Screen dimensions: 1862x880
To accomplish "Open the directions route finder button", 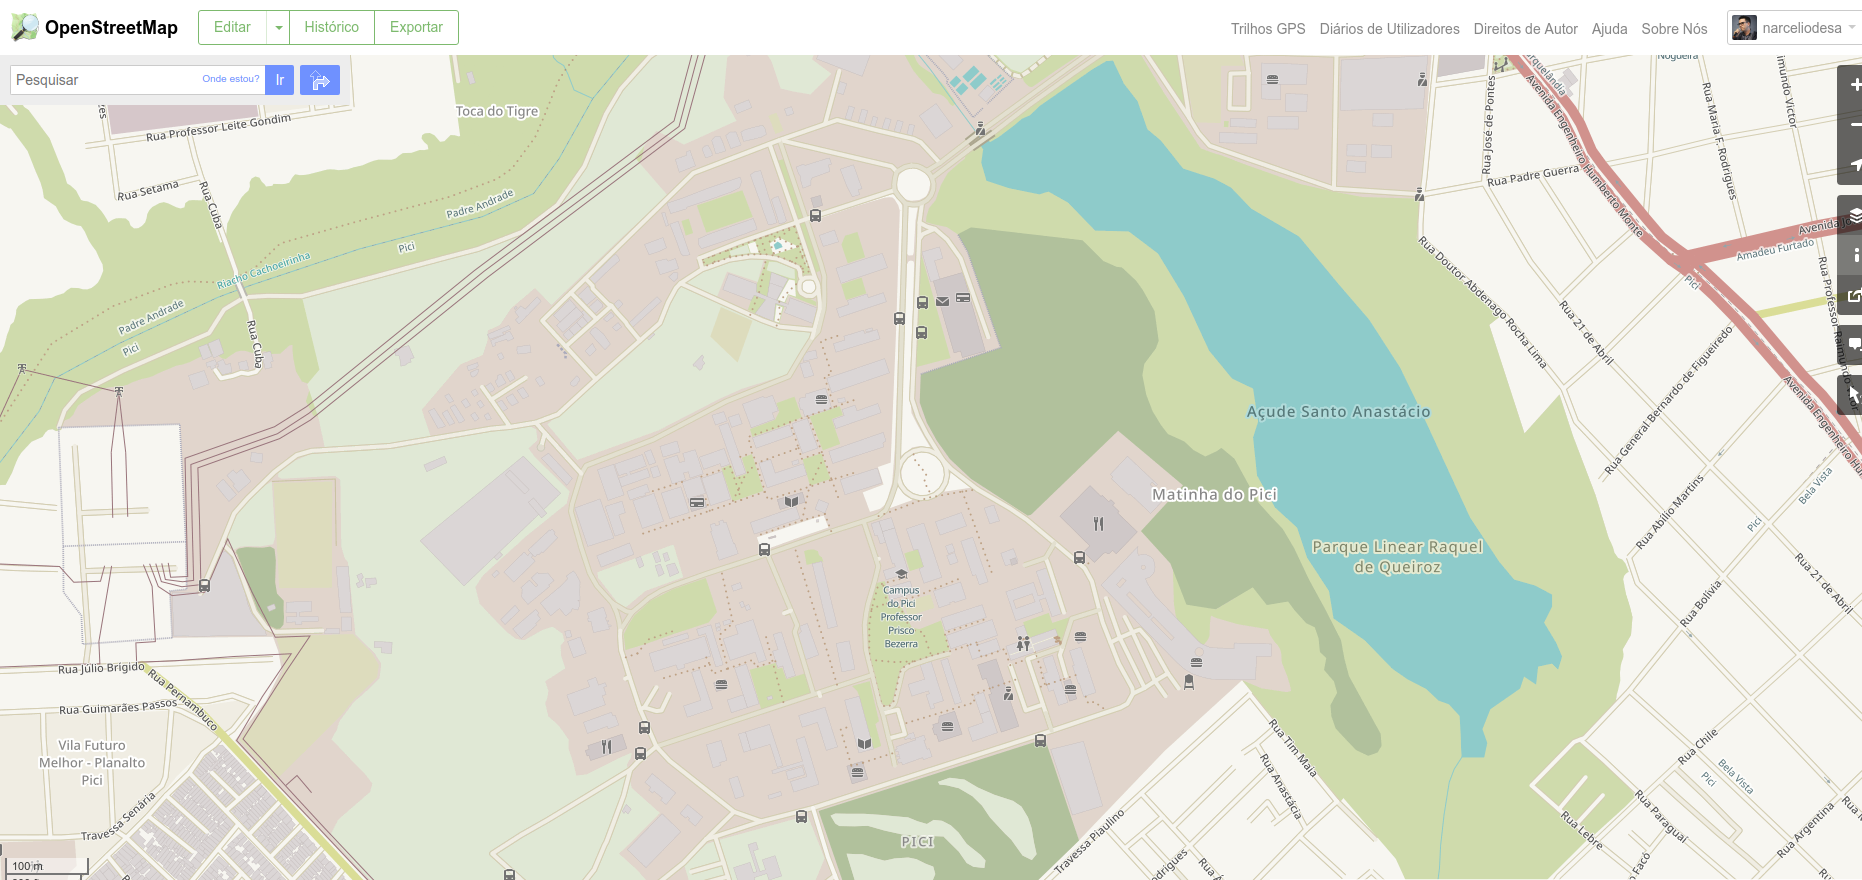I will tap(320, 80).
